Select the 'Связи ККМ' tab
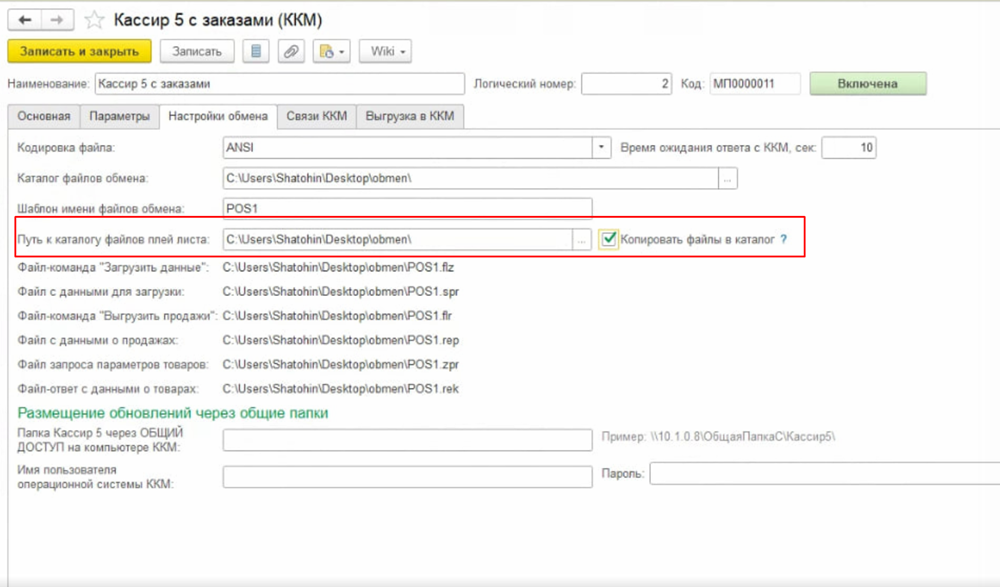 [316, 116]
